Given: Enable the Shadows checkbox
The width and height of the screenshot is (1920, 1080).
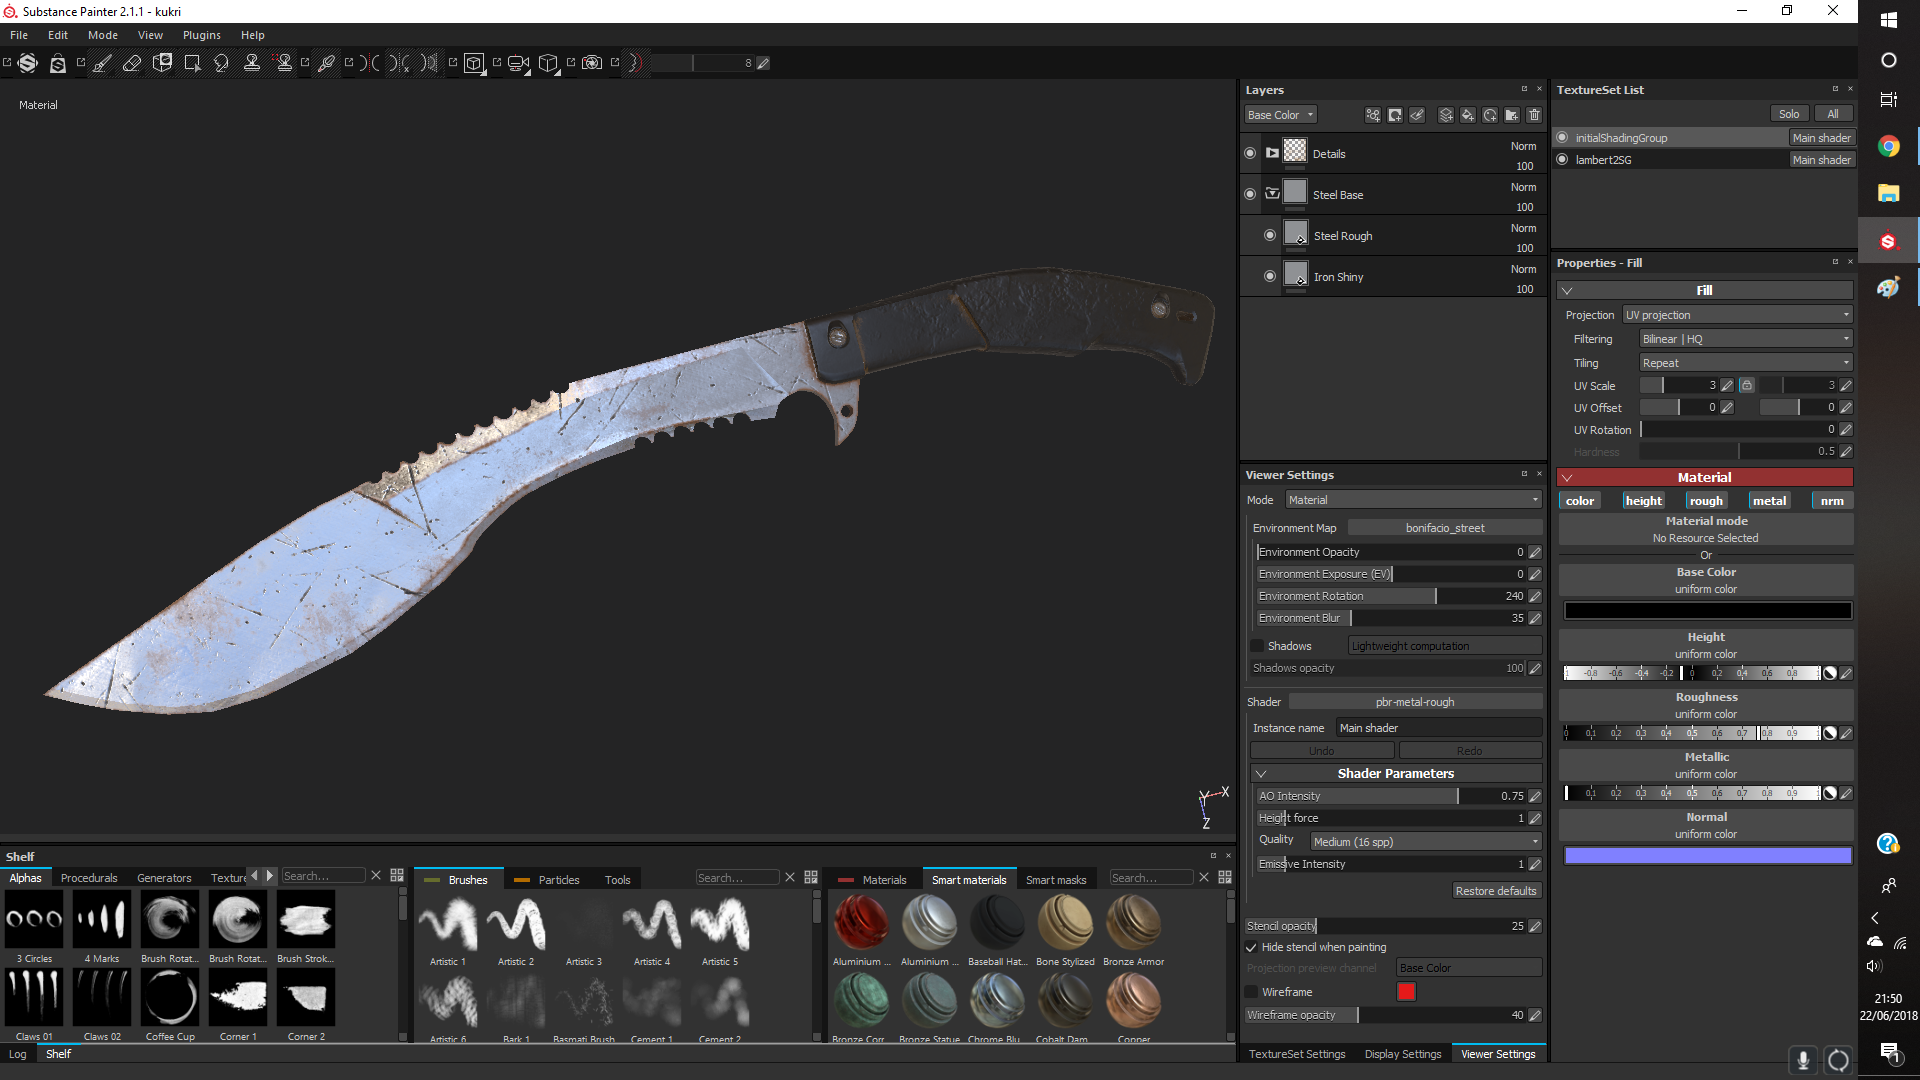Looking at the screenshot, I should coord(1257,646).
